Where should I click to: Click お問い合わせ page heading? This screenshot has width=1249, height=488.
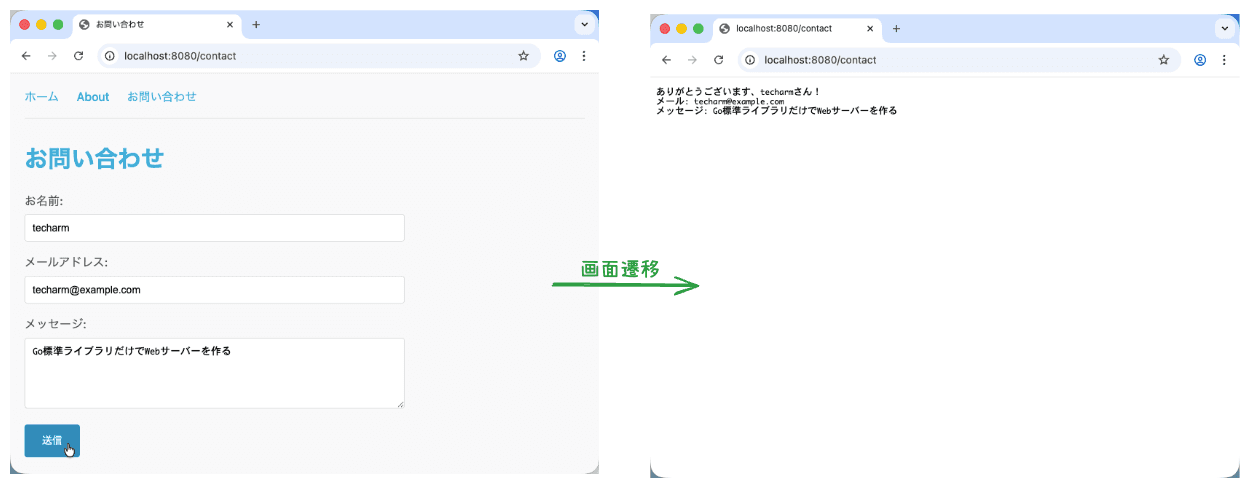coord(94,158)
